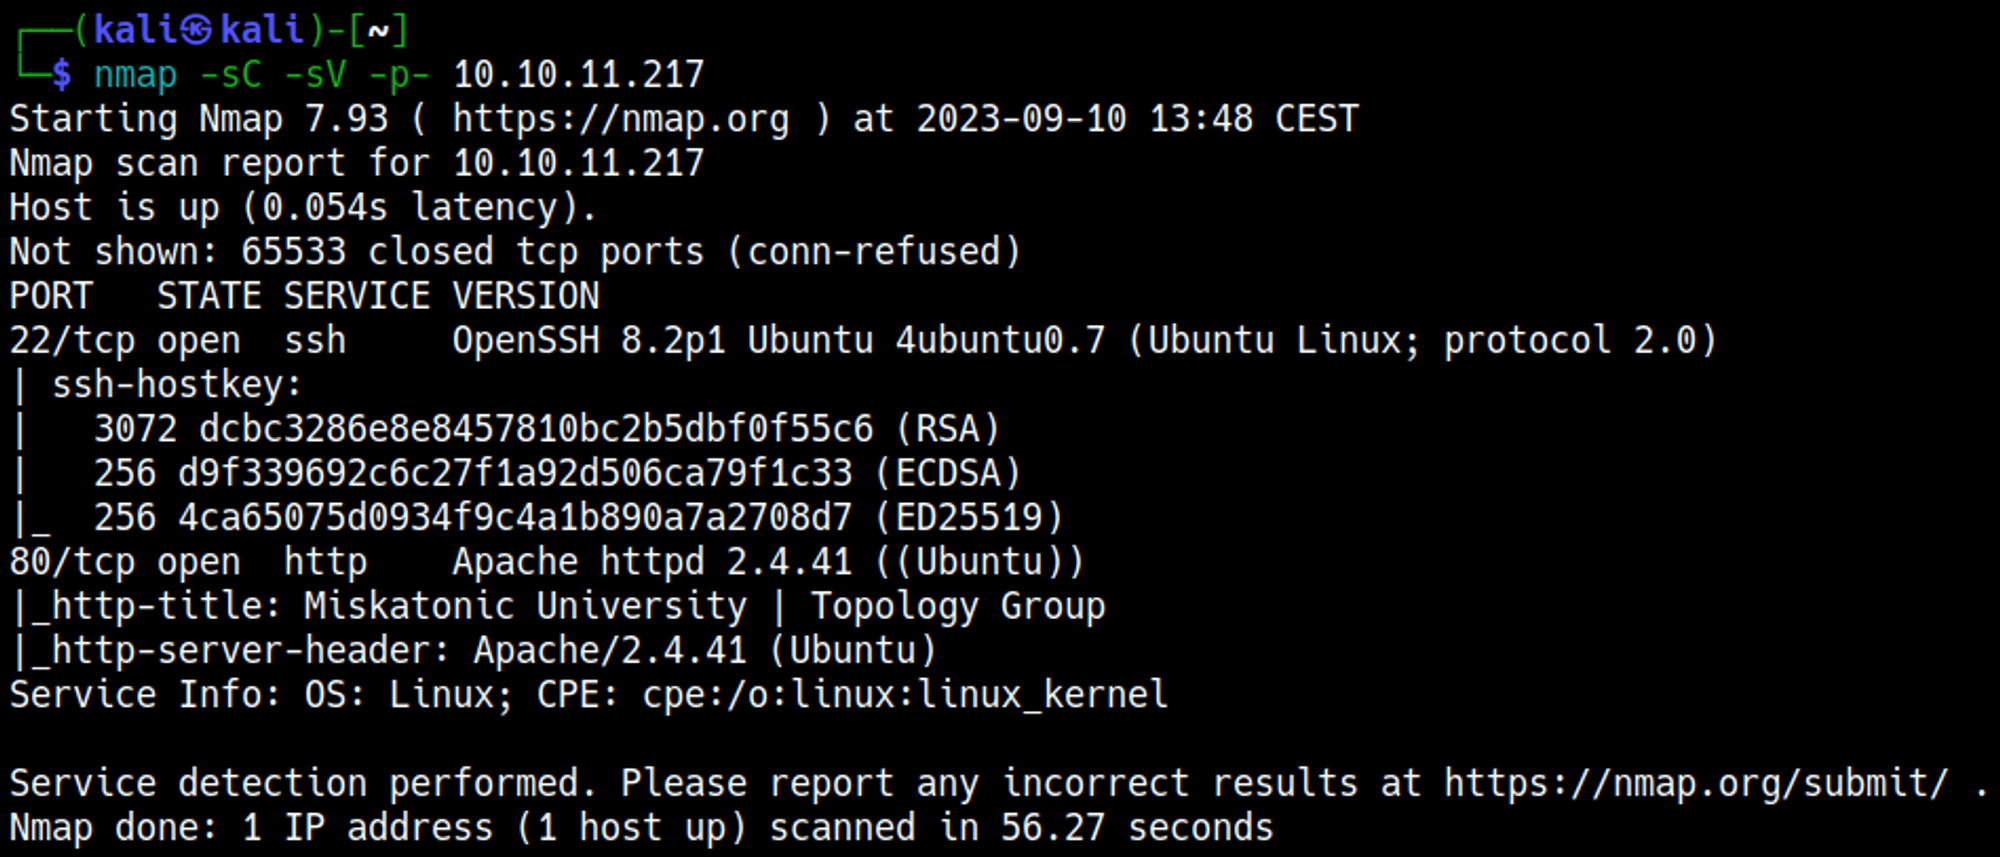Click the nmap command word

click(x=135, y=75)
